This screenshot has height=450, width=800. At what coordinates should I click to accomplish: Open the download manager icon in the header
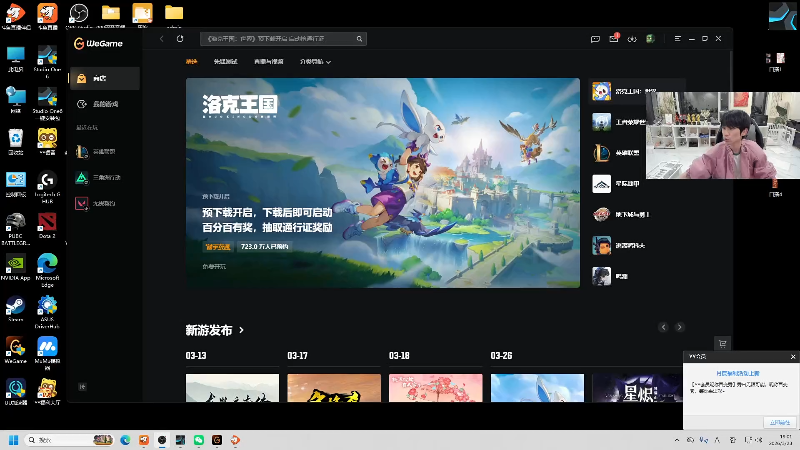(632, 39)
